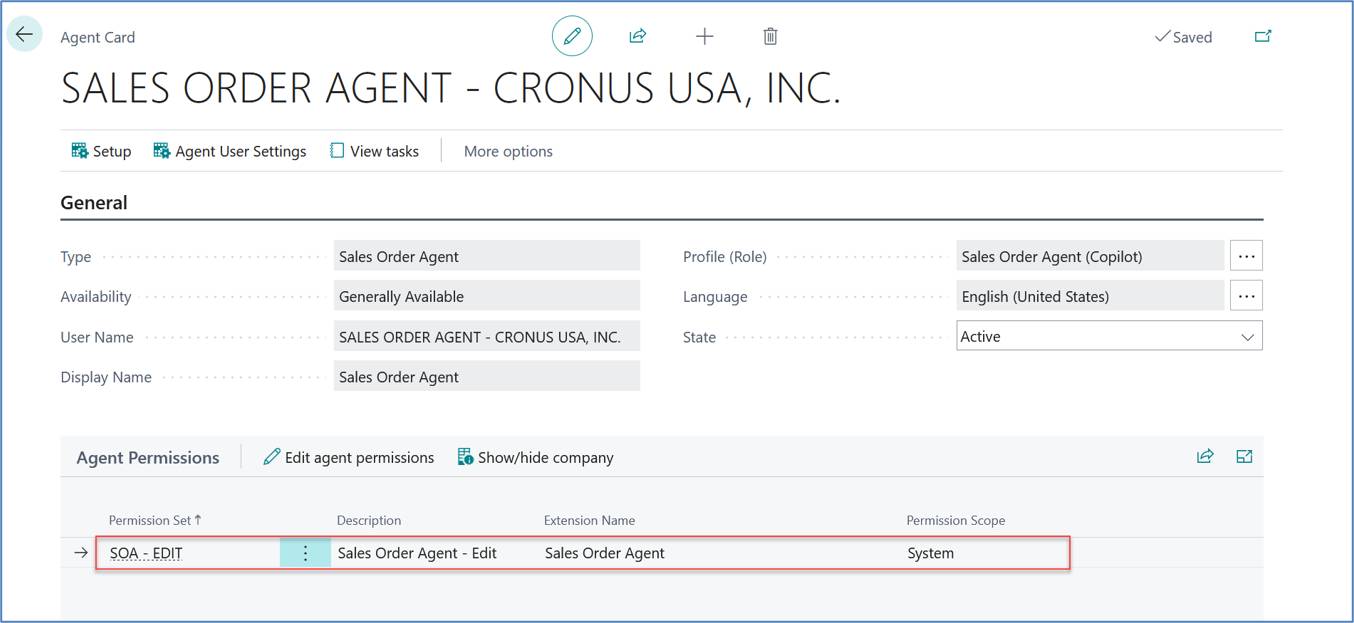The image size is (1354, 623).
Task: Show More options menu
Action: pyautogui.click(x=508, y=151)
